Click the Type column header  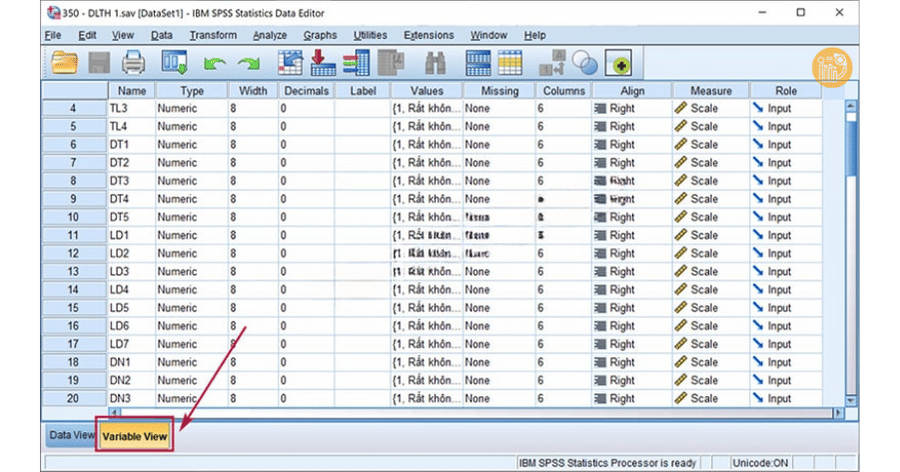click(192, 91)
